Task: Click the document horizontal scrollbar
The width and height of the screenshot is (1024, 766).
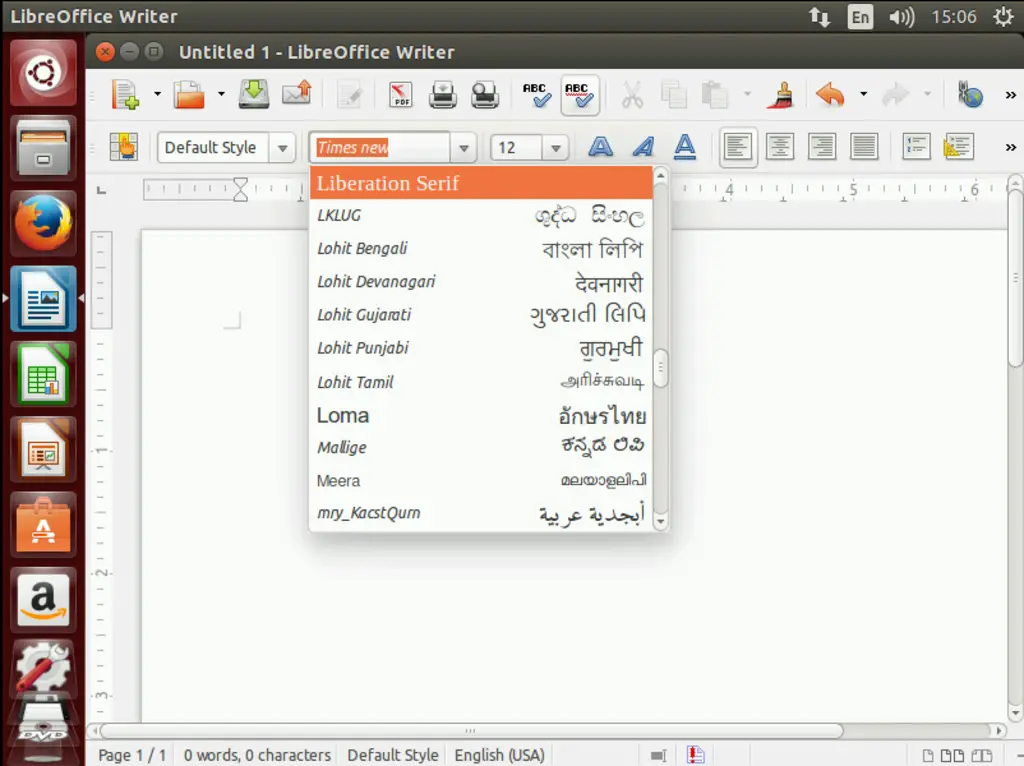Action: (x=472, y=730)
